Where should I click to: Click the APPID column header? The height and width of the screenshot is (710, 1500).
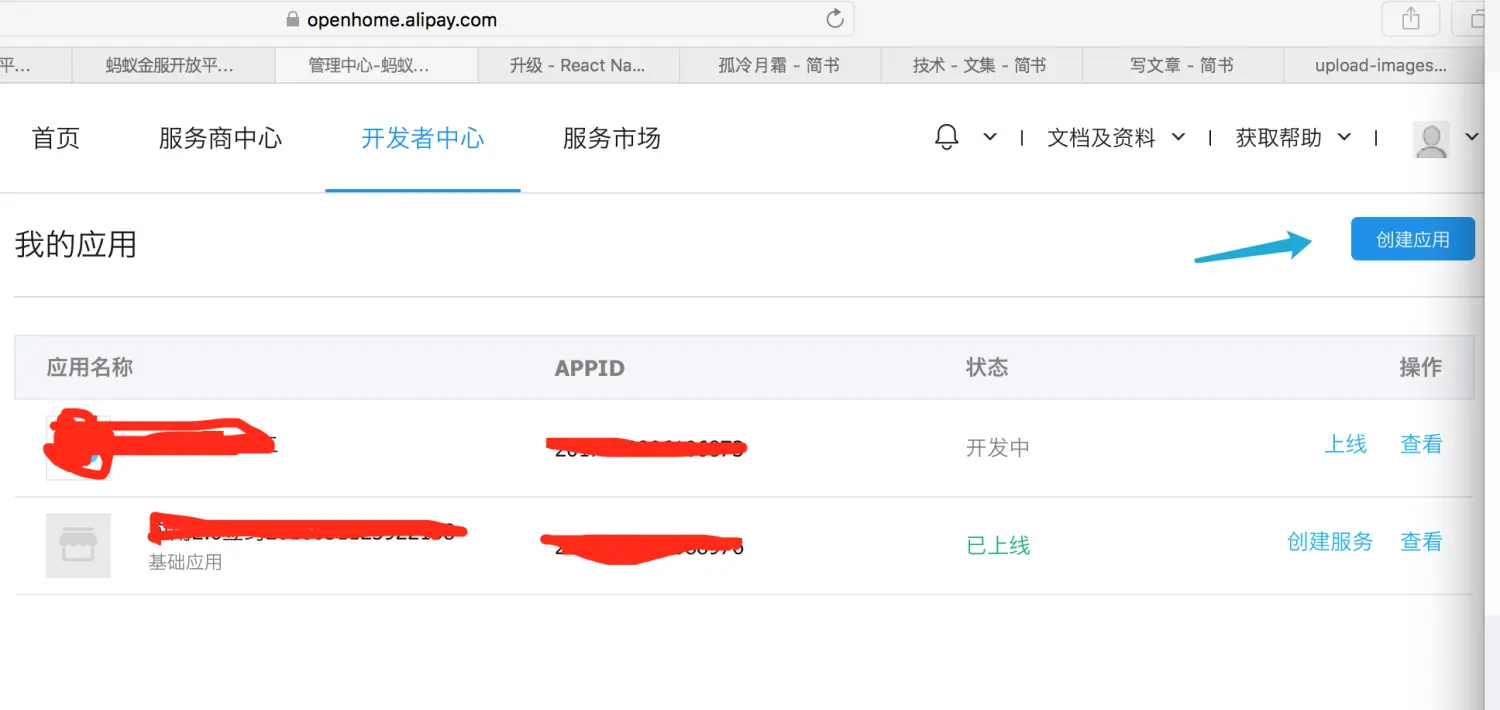590,368
